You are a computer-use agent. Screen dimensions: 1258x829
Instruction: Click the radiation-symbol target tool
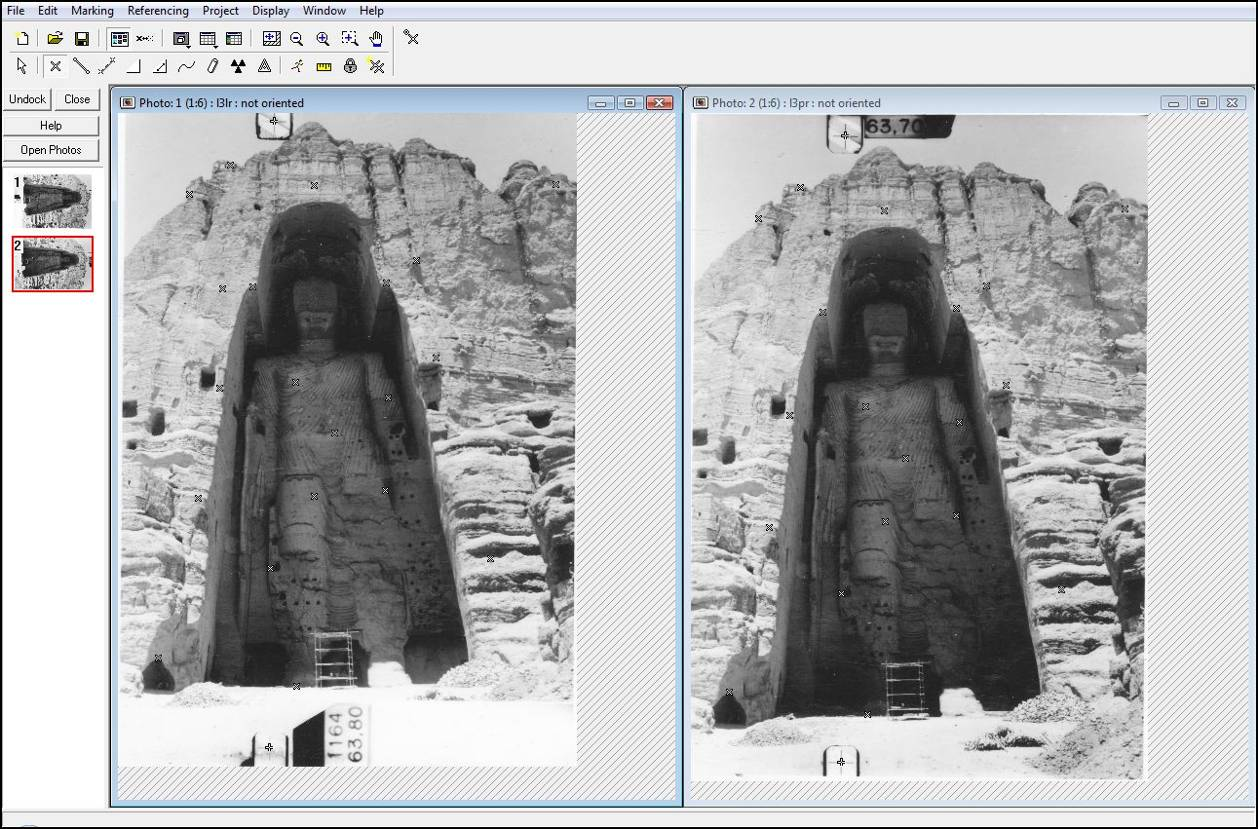pyautogui.click(x=238, y=66)
